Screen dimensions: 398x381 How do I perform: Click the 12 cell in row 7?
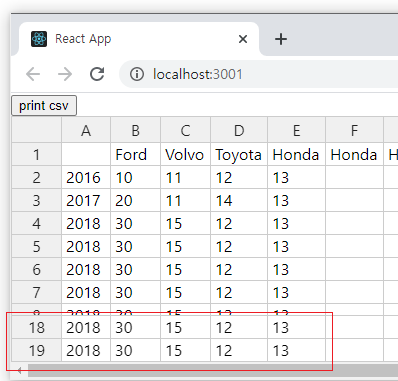[239, 292]
